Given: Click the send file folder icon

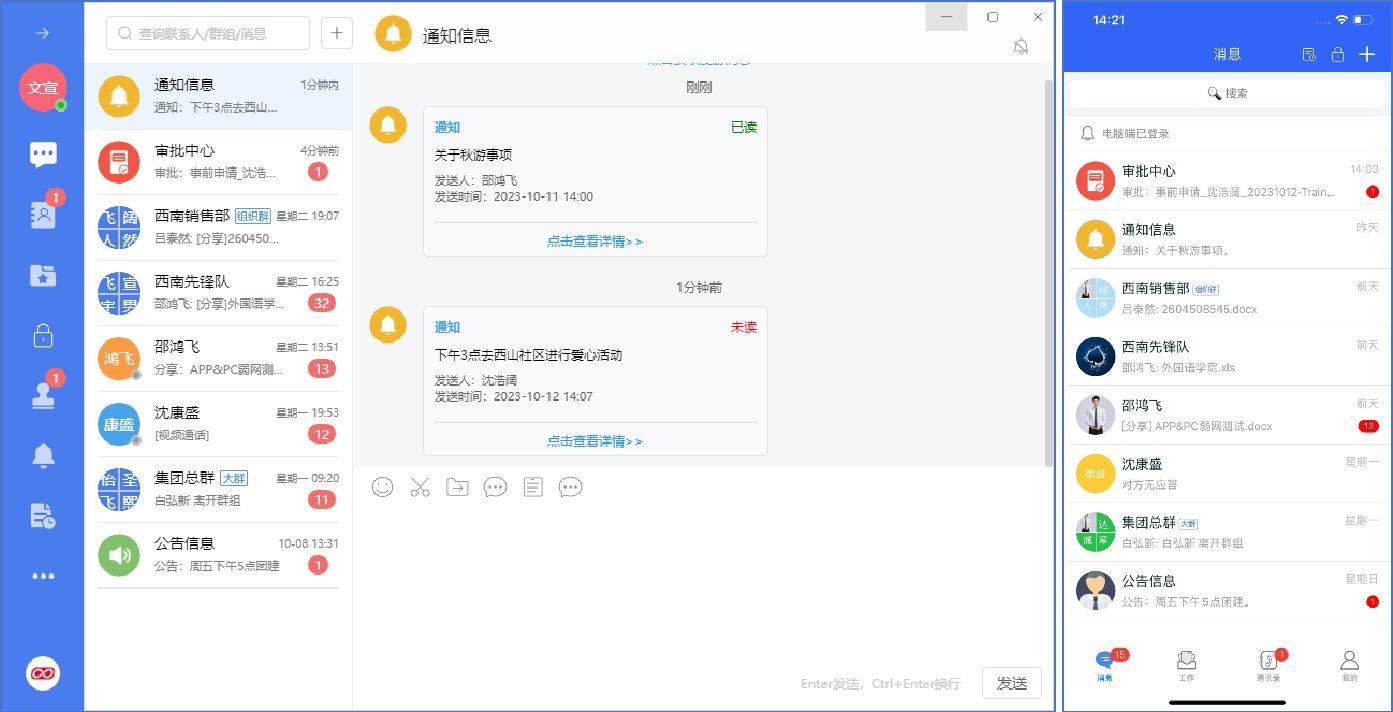Looking at the screenshot, I should point(457,487).
